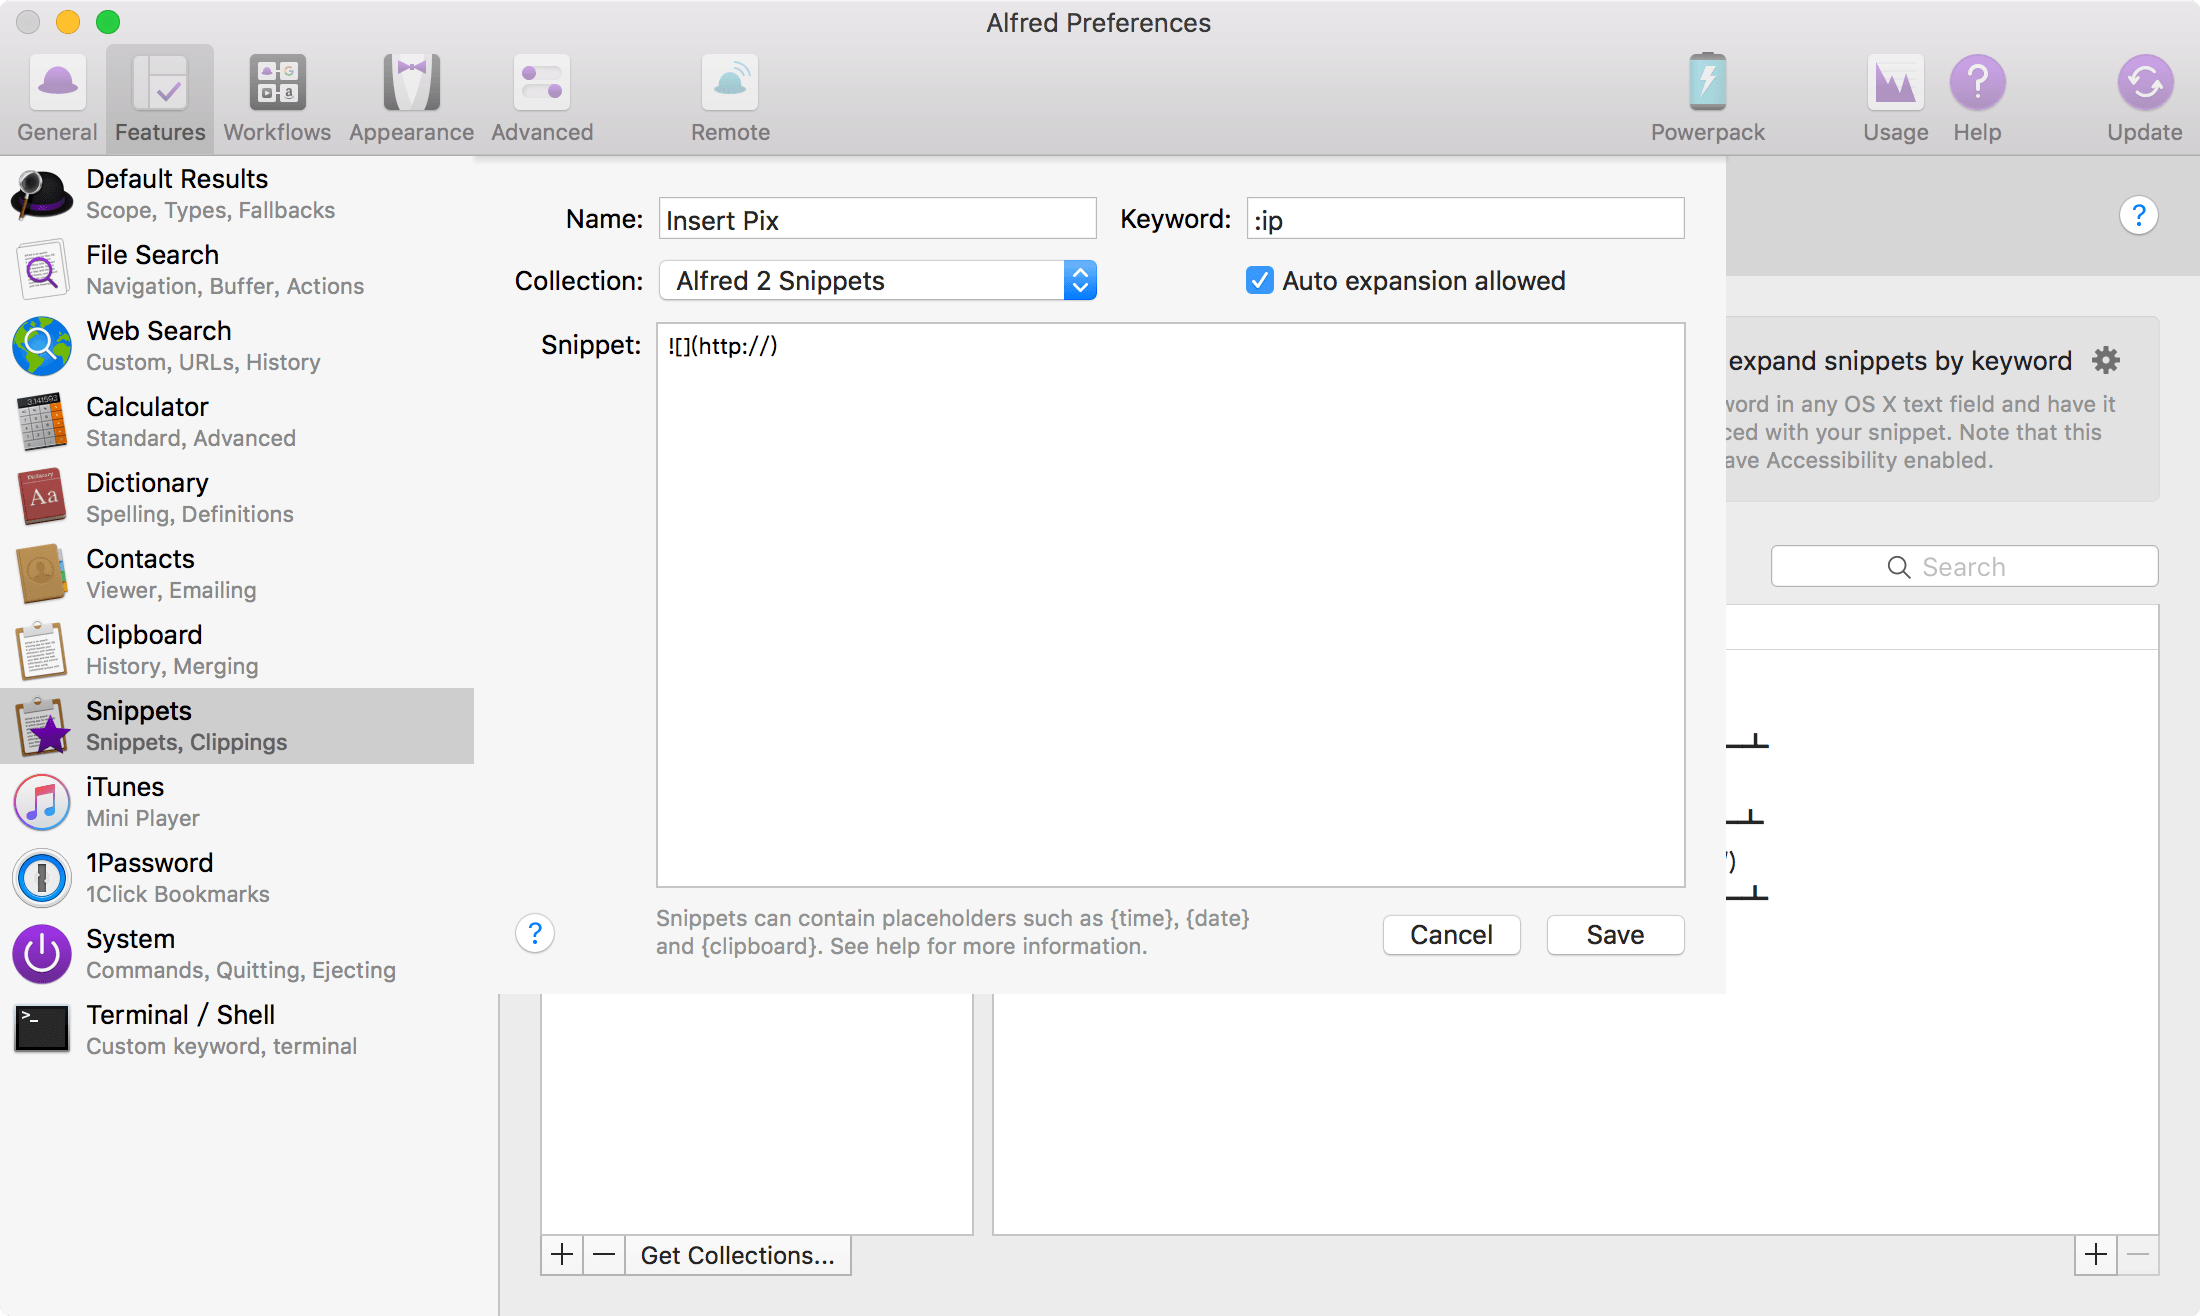The height and width of the screenshot is (1316, 2200).
Task: Select System commands feature
Action: (x=237, y=954)
